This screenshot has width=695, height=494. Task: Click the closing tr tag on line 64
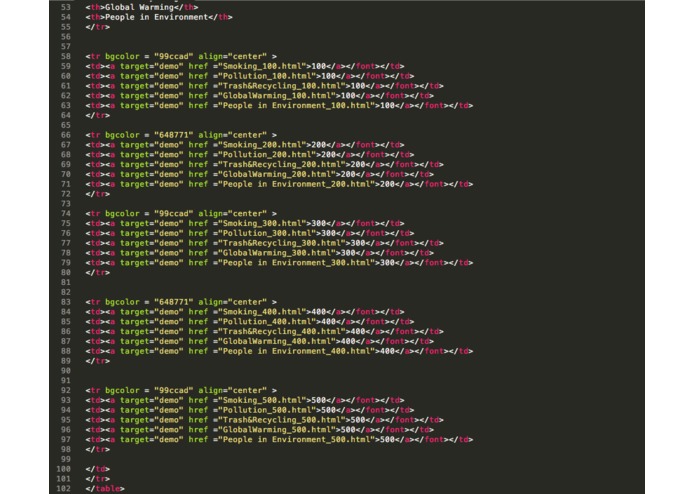tap(98, 115)
